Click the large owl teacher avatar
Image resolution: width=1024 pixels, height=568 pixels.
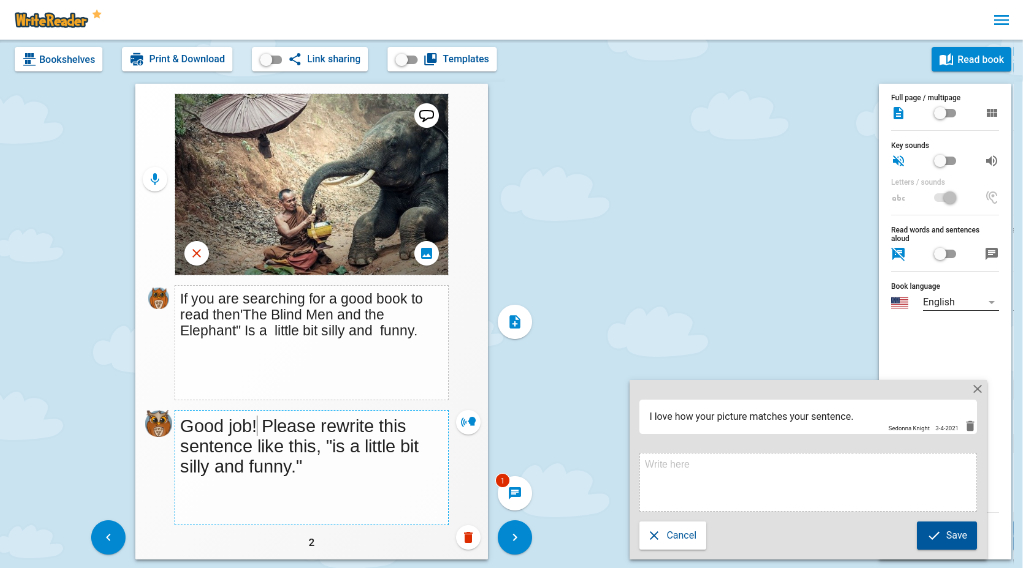coord(158,424)
